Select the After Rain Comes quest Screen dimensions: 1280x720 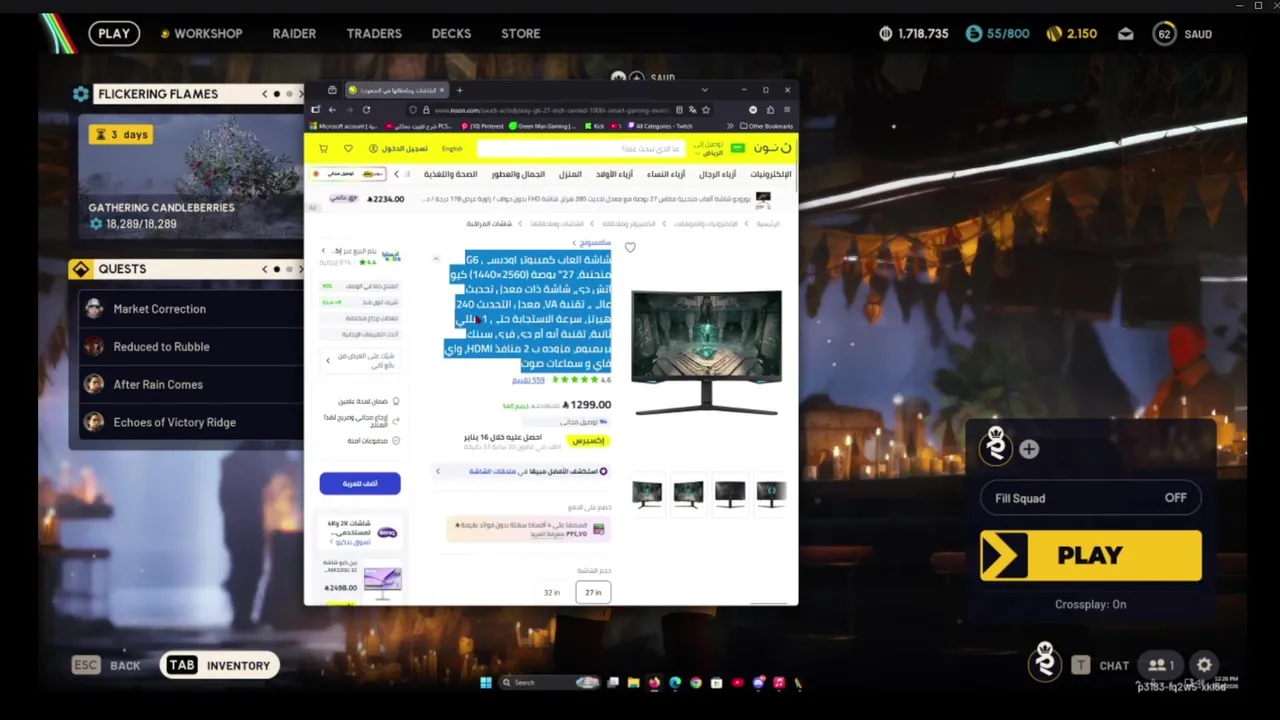pyautogui.click(x=190, y=384)
